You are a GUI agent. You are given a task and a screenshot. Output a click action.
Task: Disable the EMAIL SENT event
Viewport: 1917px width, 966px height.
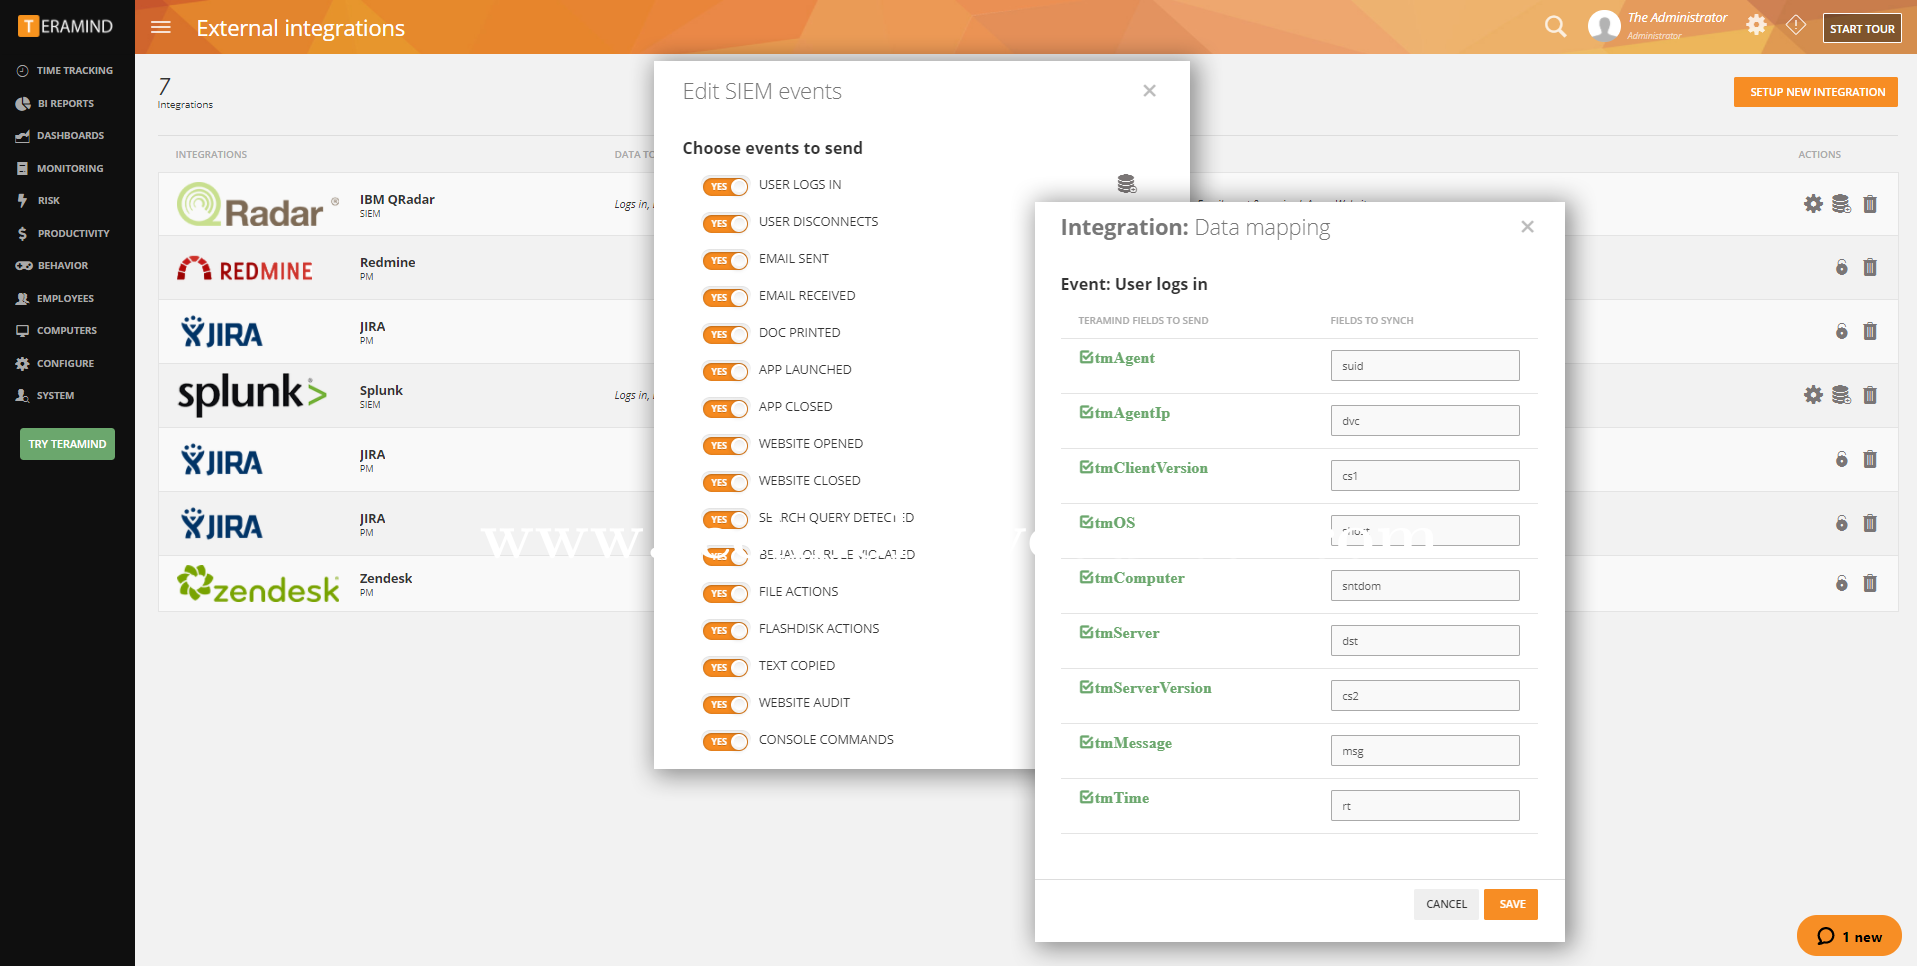(725, 260)
